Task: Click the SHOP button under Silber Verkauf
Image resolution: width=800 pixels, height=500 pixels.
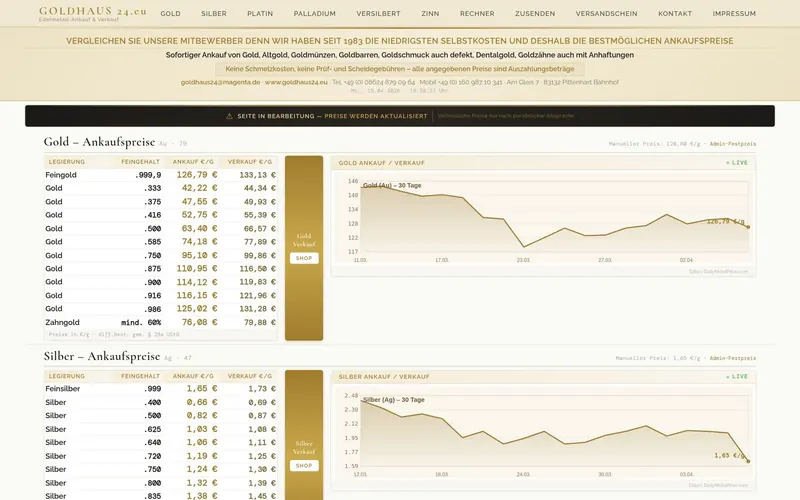Action: click(x=304, y=466)
